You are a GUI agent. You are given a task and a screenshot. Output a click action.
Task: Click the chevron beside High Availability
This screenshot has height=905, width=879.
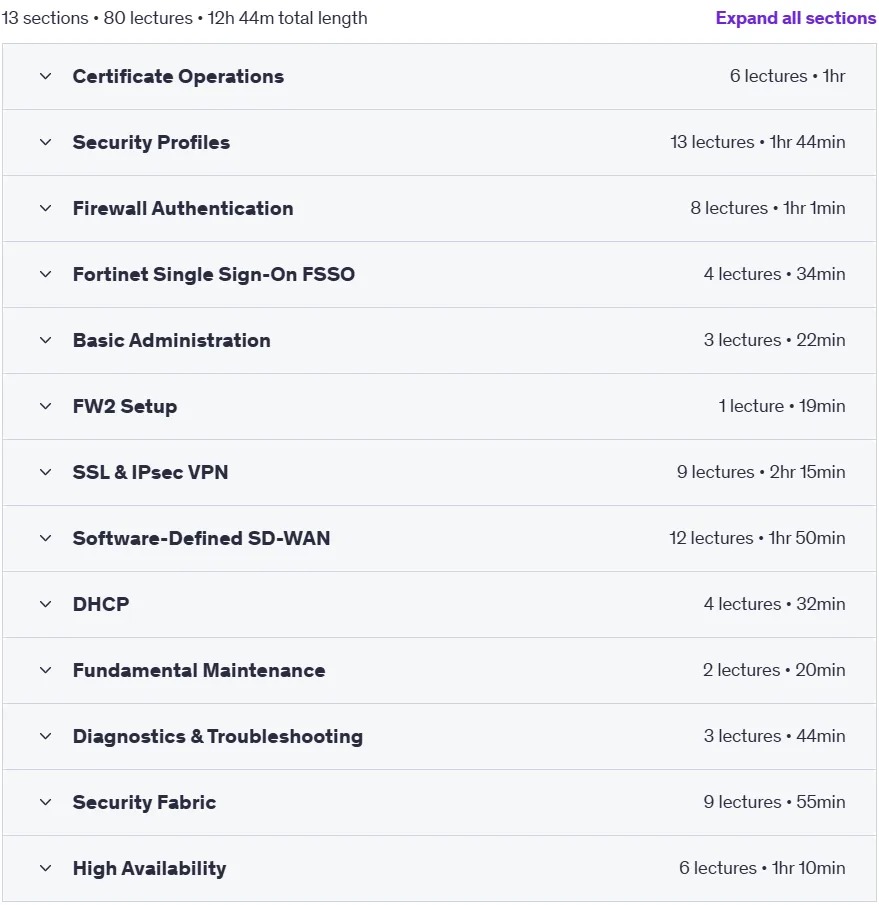(46, 868)
